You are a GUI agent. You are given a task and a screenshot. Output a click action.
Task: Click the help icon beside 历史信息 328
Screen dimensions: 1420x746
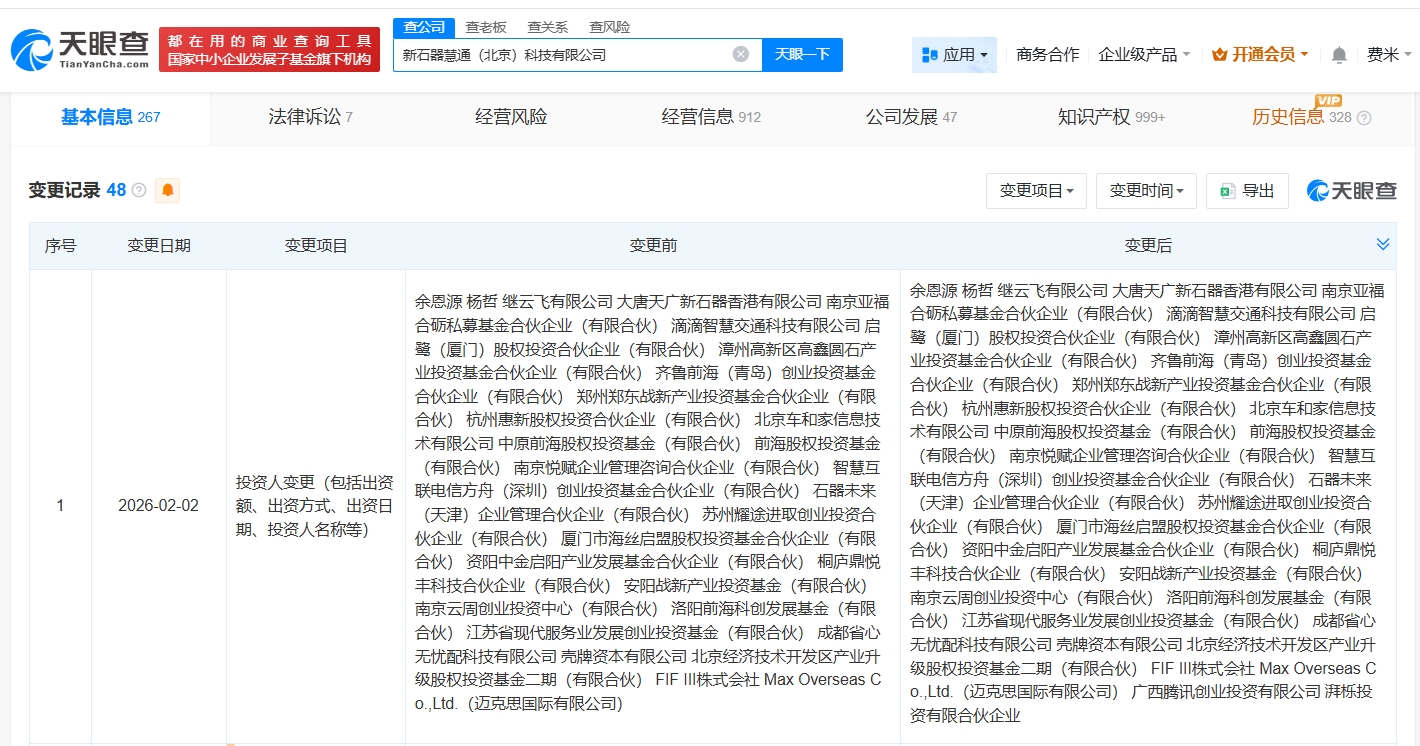tap(1364, 118)
